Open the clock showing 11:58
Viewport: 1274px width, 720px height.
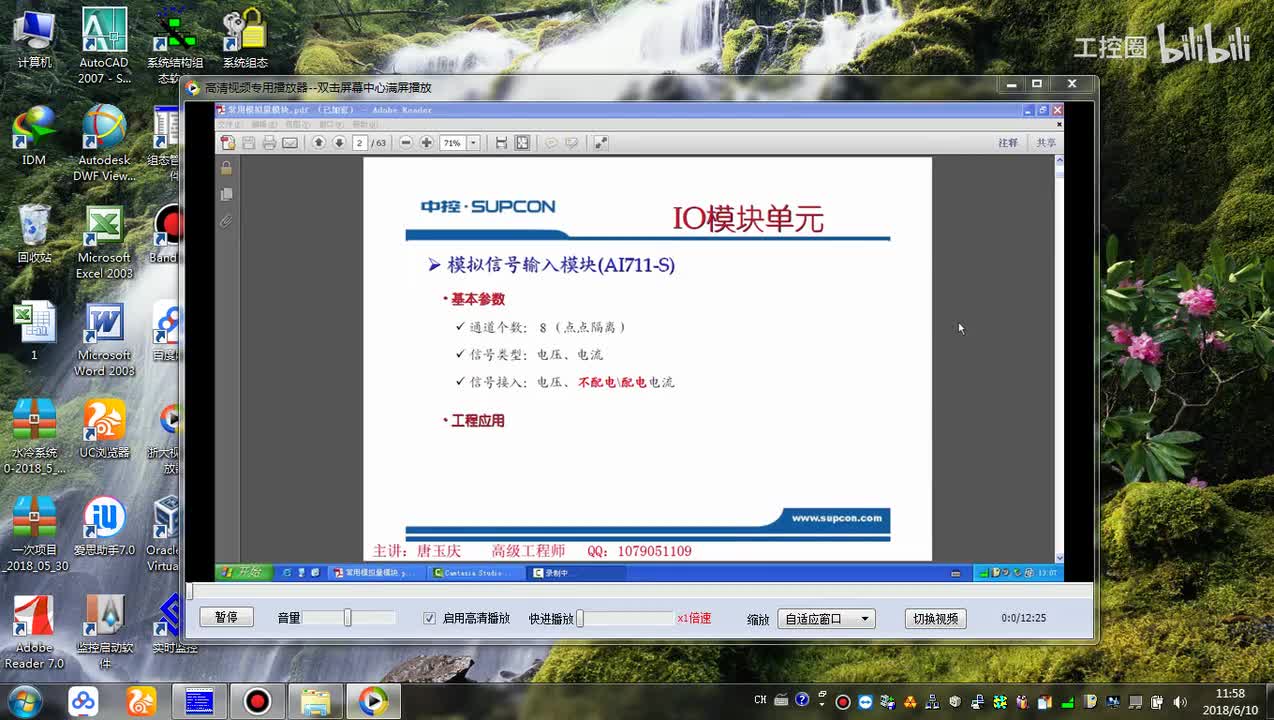pos(1231,701)
